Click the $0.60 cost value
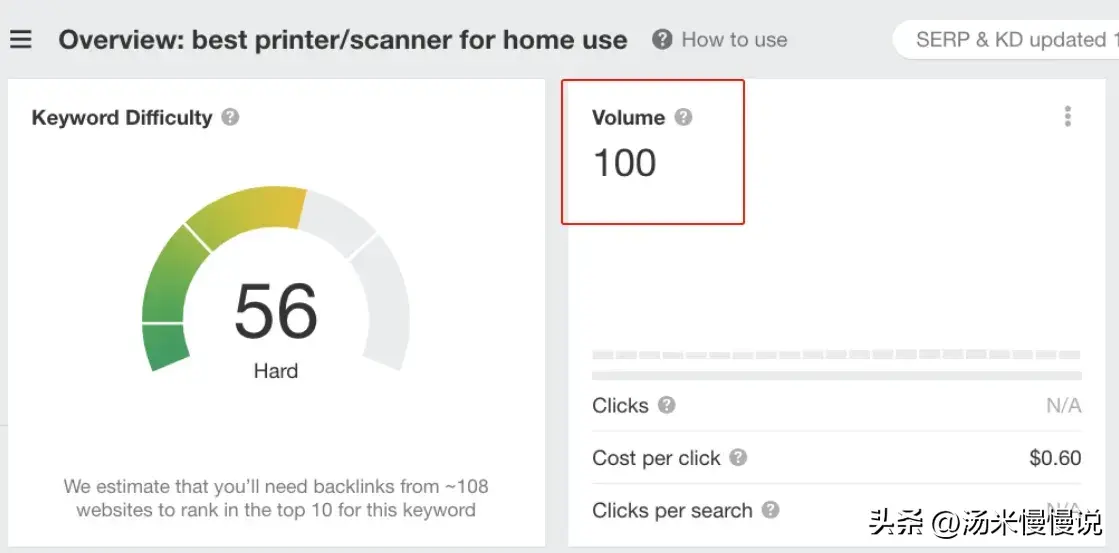Image resolution: width=1119 pixels, height=553 pixels. tap(1055, 458)
